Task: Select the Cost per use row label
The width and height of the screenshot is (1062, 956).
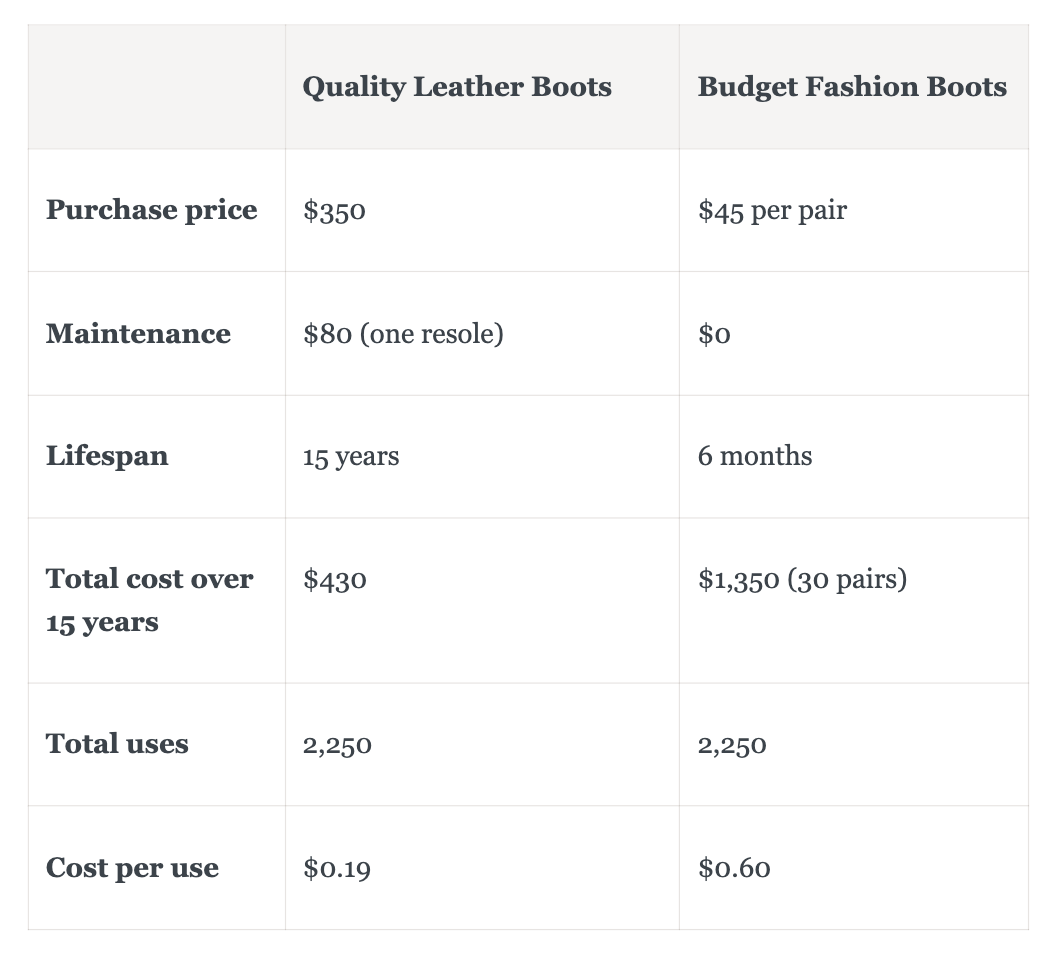Action: pyautogui.click(x=132, y=868)
